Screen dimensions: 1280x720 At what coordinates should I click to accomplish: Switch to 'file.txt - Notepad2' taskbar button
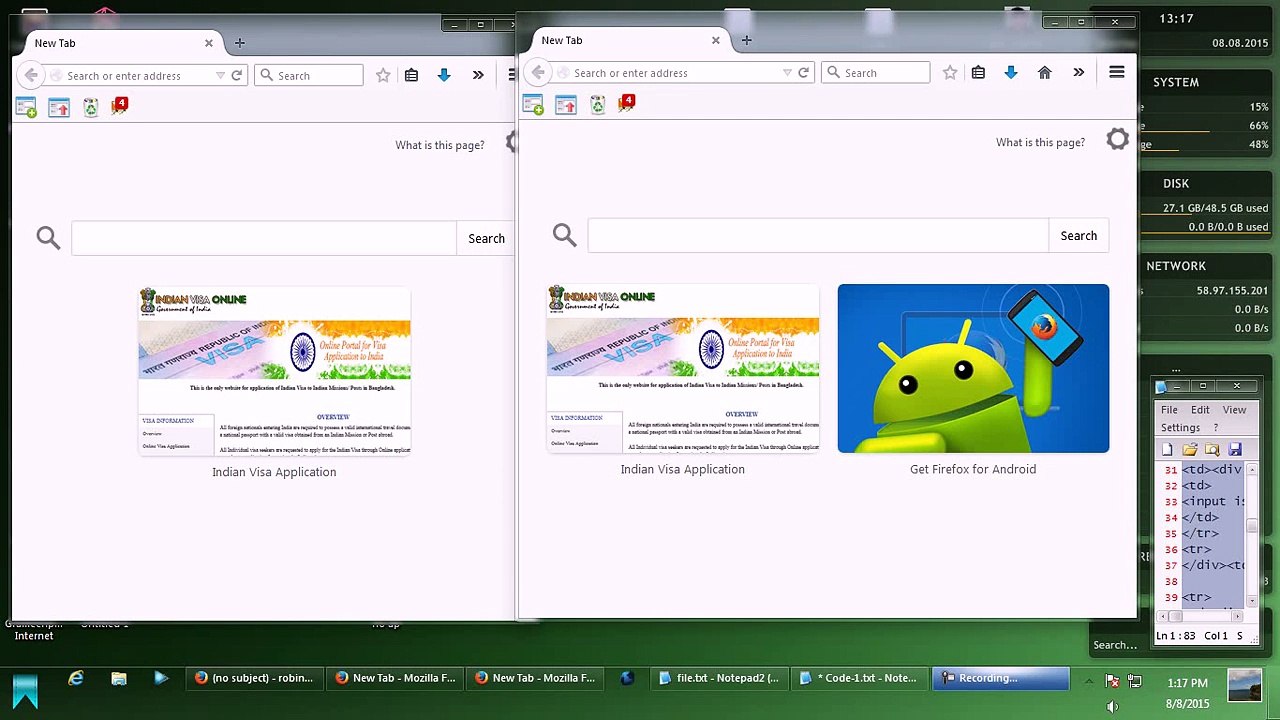pos(719,678)
